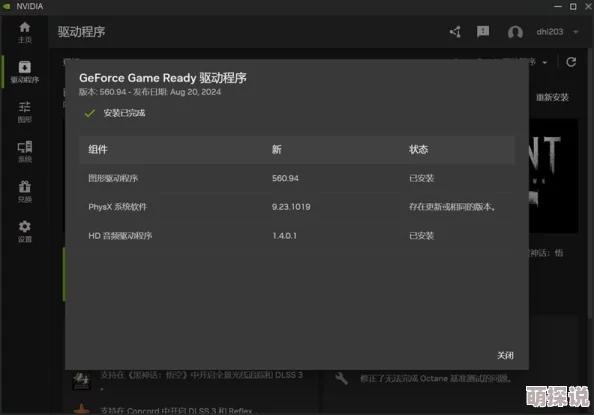Open the 设置 settings gear
The width and height of the screenshot is (594, 415).
(25, 232)
